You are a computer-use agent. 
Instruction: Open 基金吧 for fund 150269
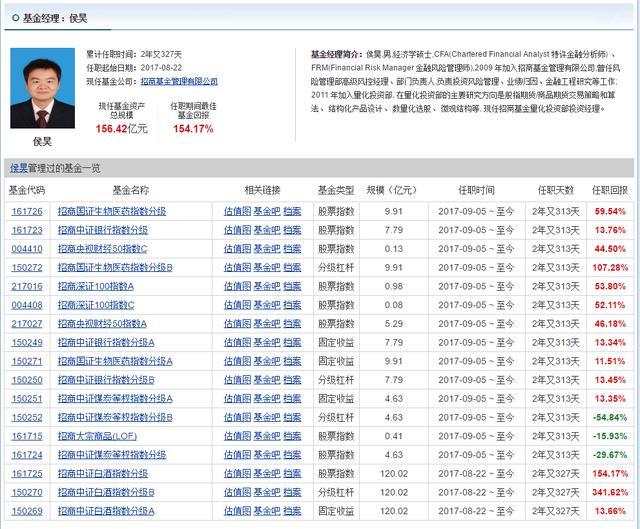267,512
